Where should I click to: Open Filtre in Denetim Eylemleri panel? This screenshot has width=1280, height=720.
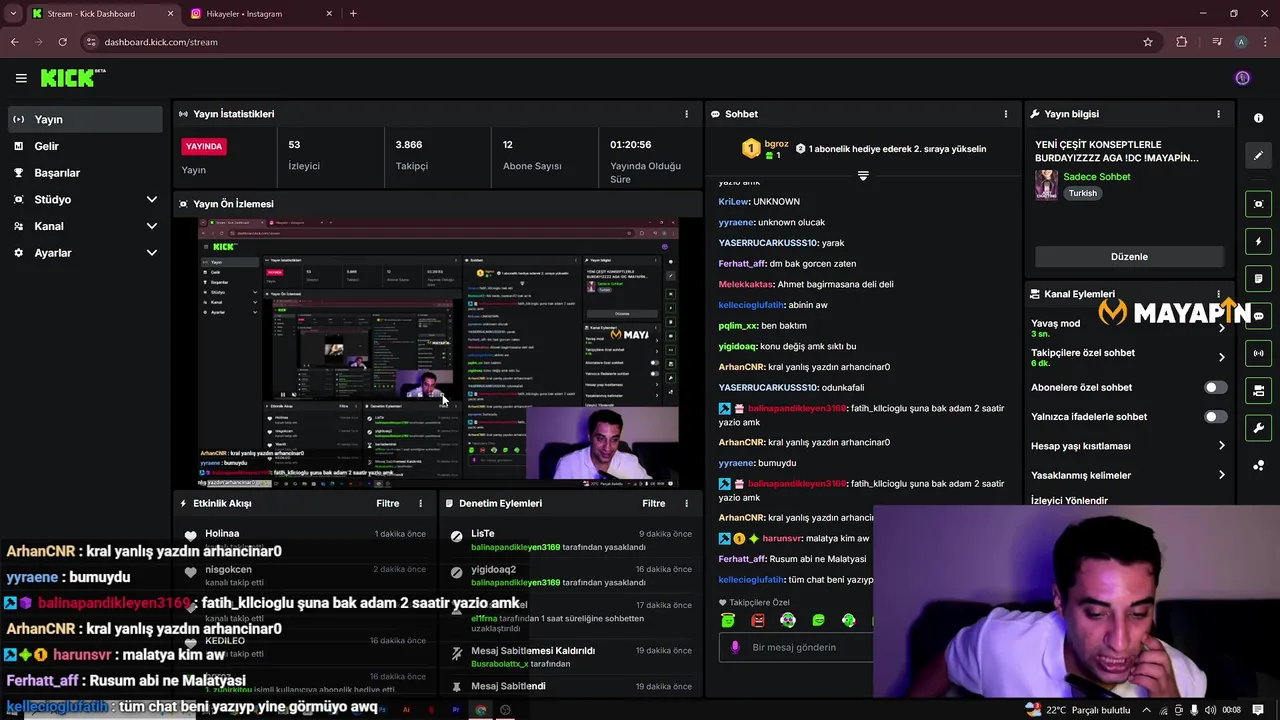coord(653,503)
